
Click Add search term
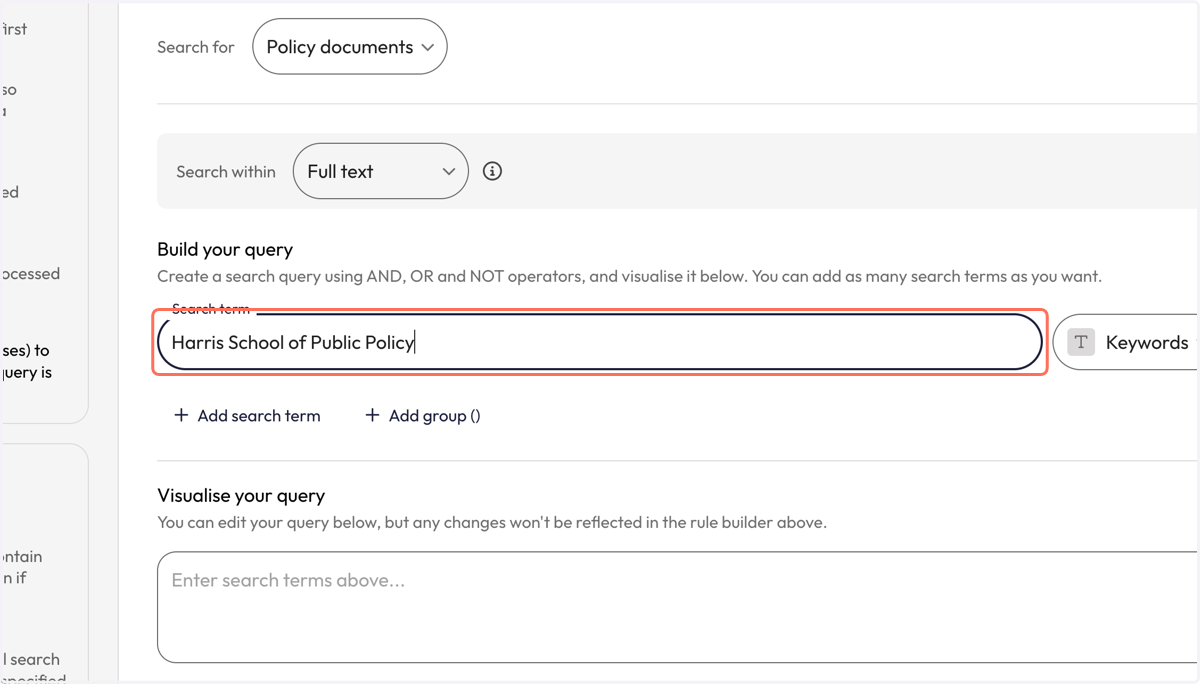pos(247,415)
